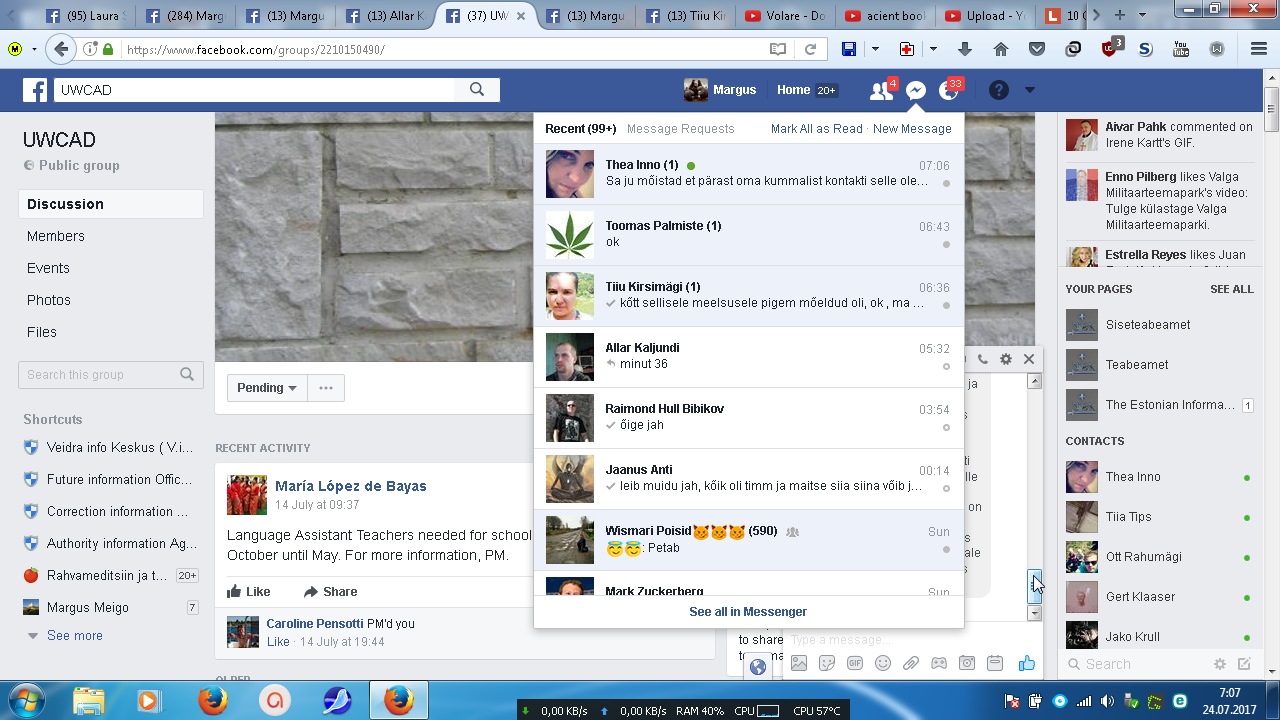Open the Messenger messages icon
The image size is (1280, 720).
click(x=915, y=90)
